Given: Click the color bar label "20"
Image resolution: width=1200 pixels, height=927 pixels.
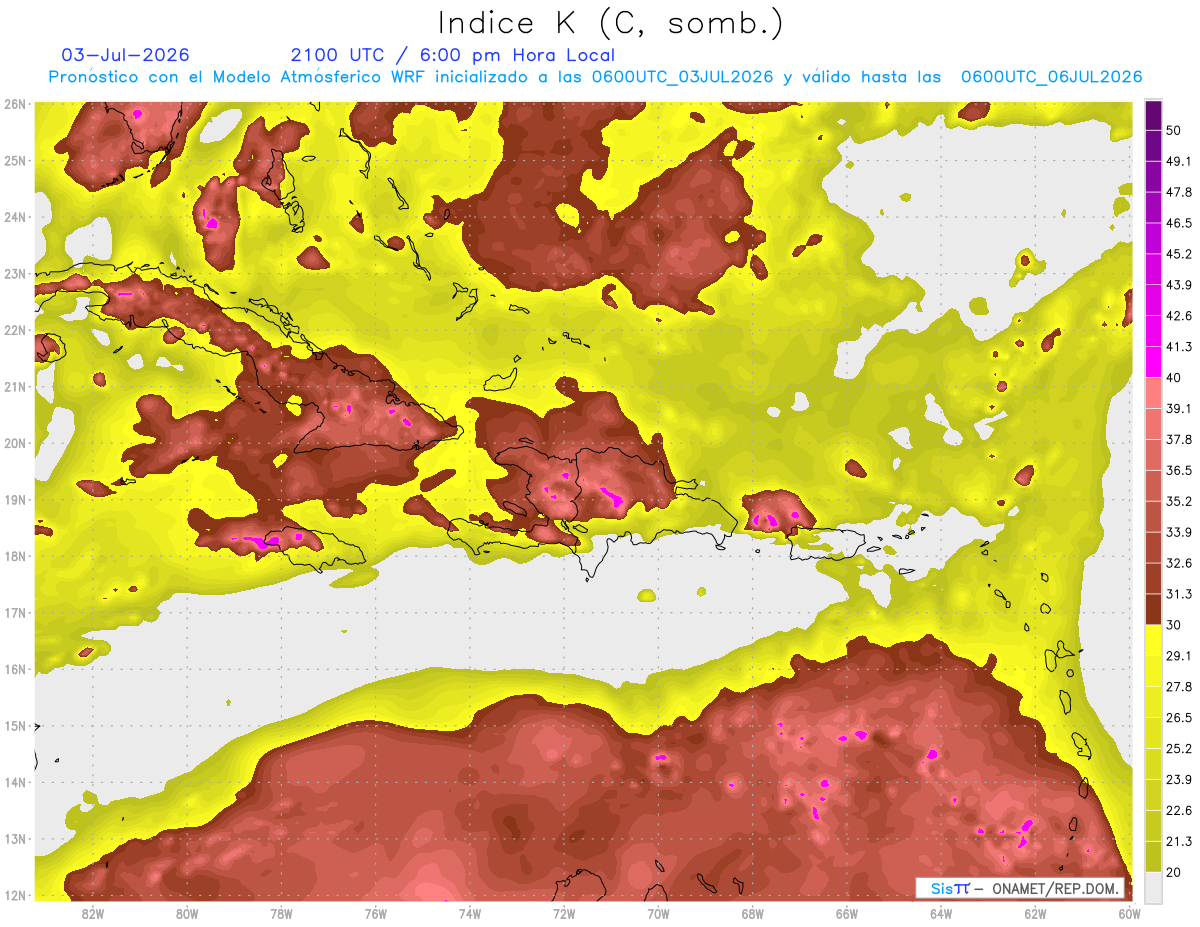Looking at the screenshot, I should (x=1175, y=872).
